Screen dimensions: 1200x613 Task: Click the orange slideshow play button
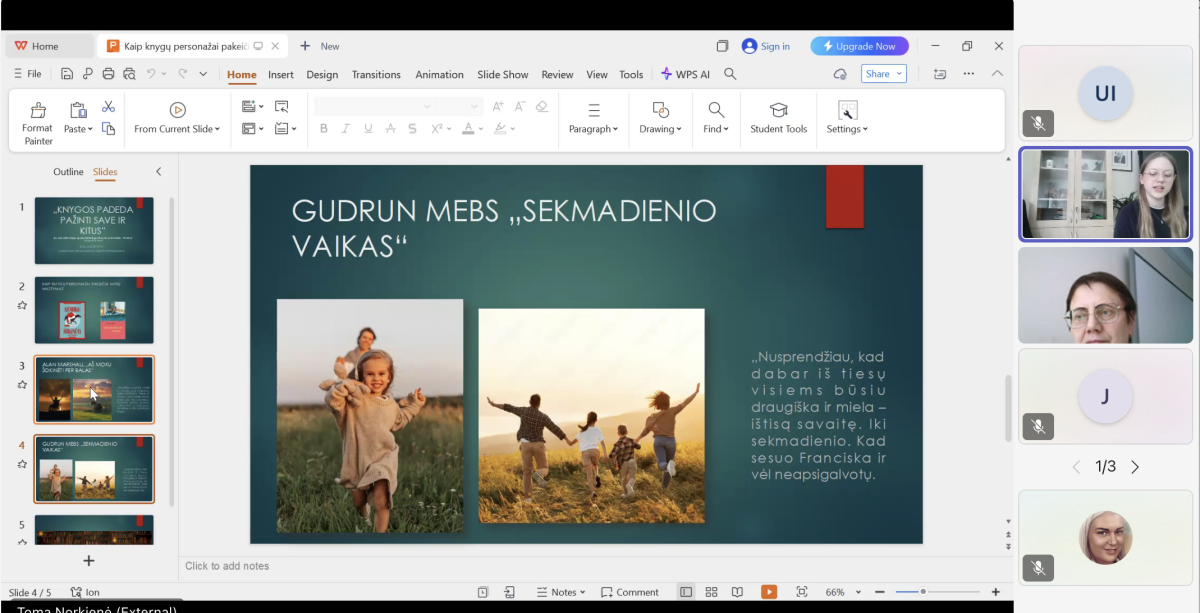(768, 592)
